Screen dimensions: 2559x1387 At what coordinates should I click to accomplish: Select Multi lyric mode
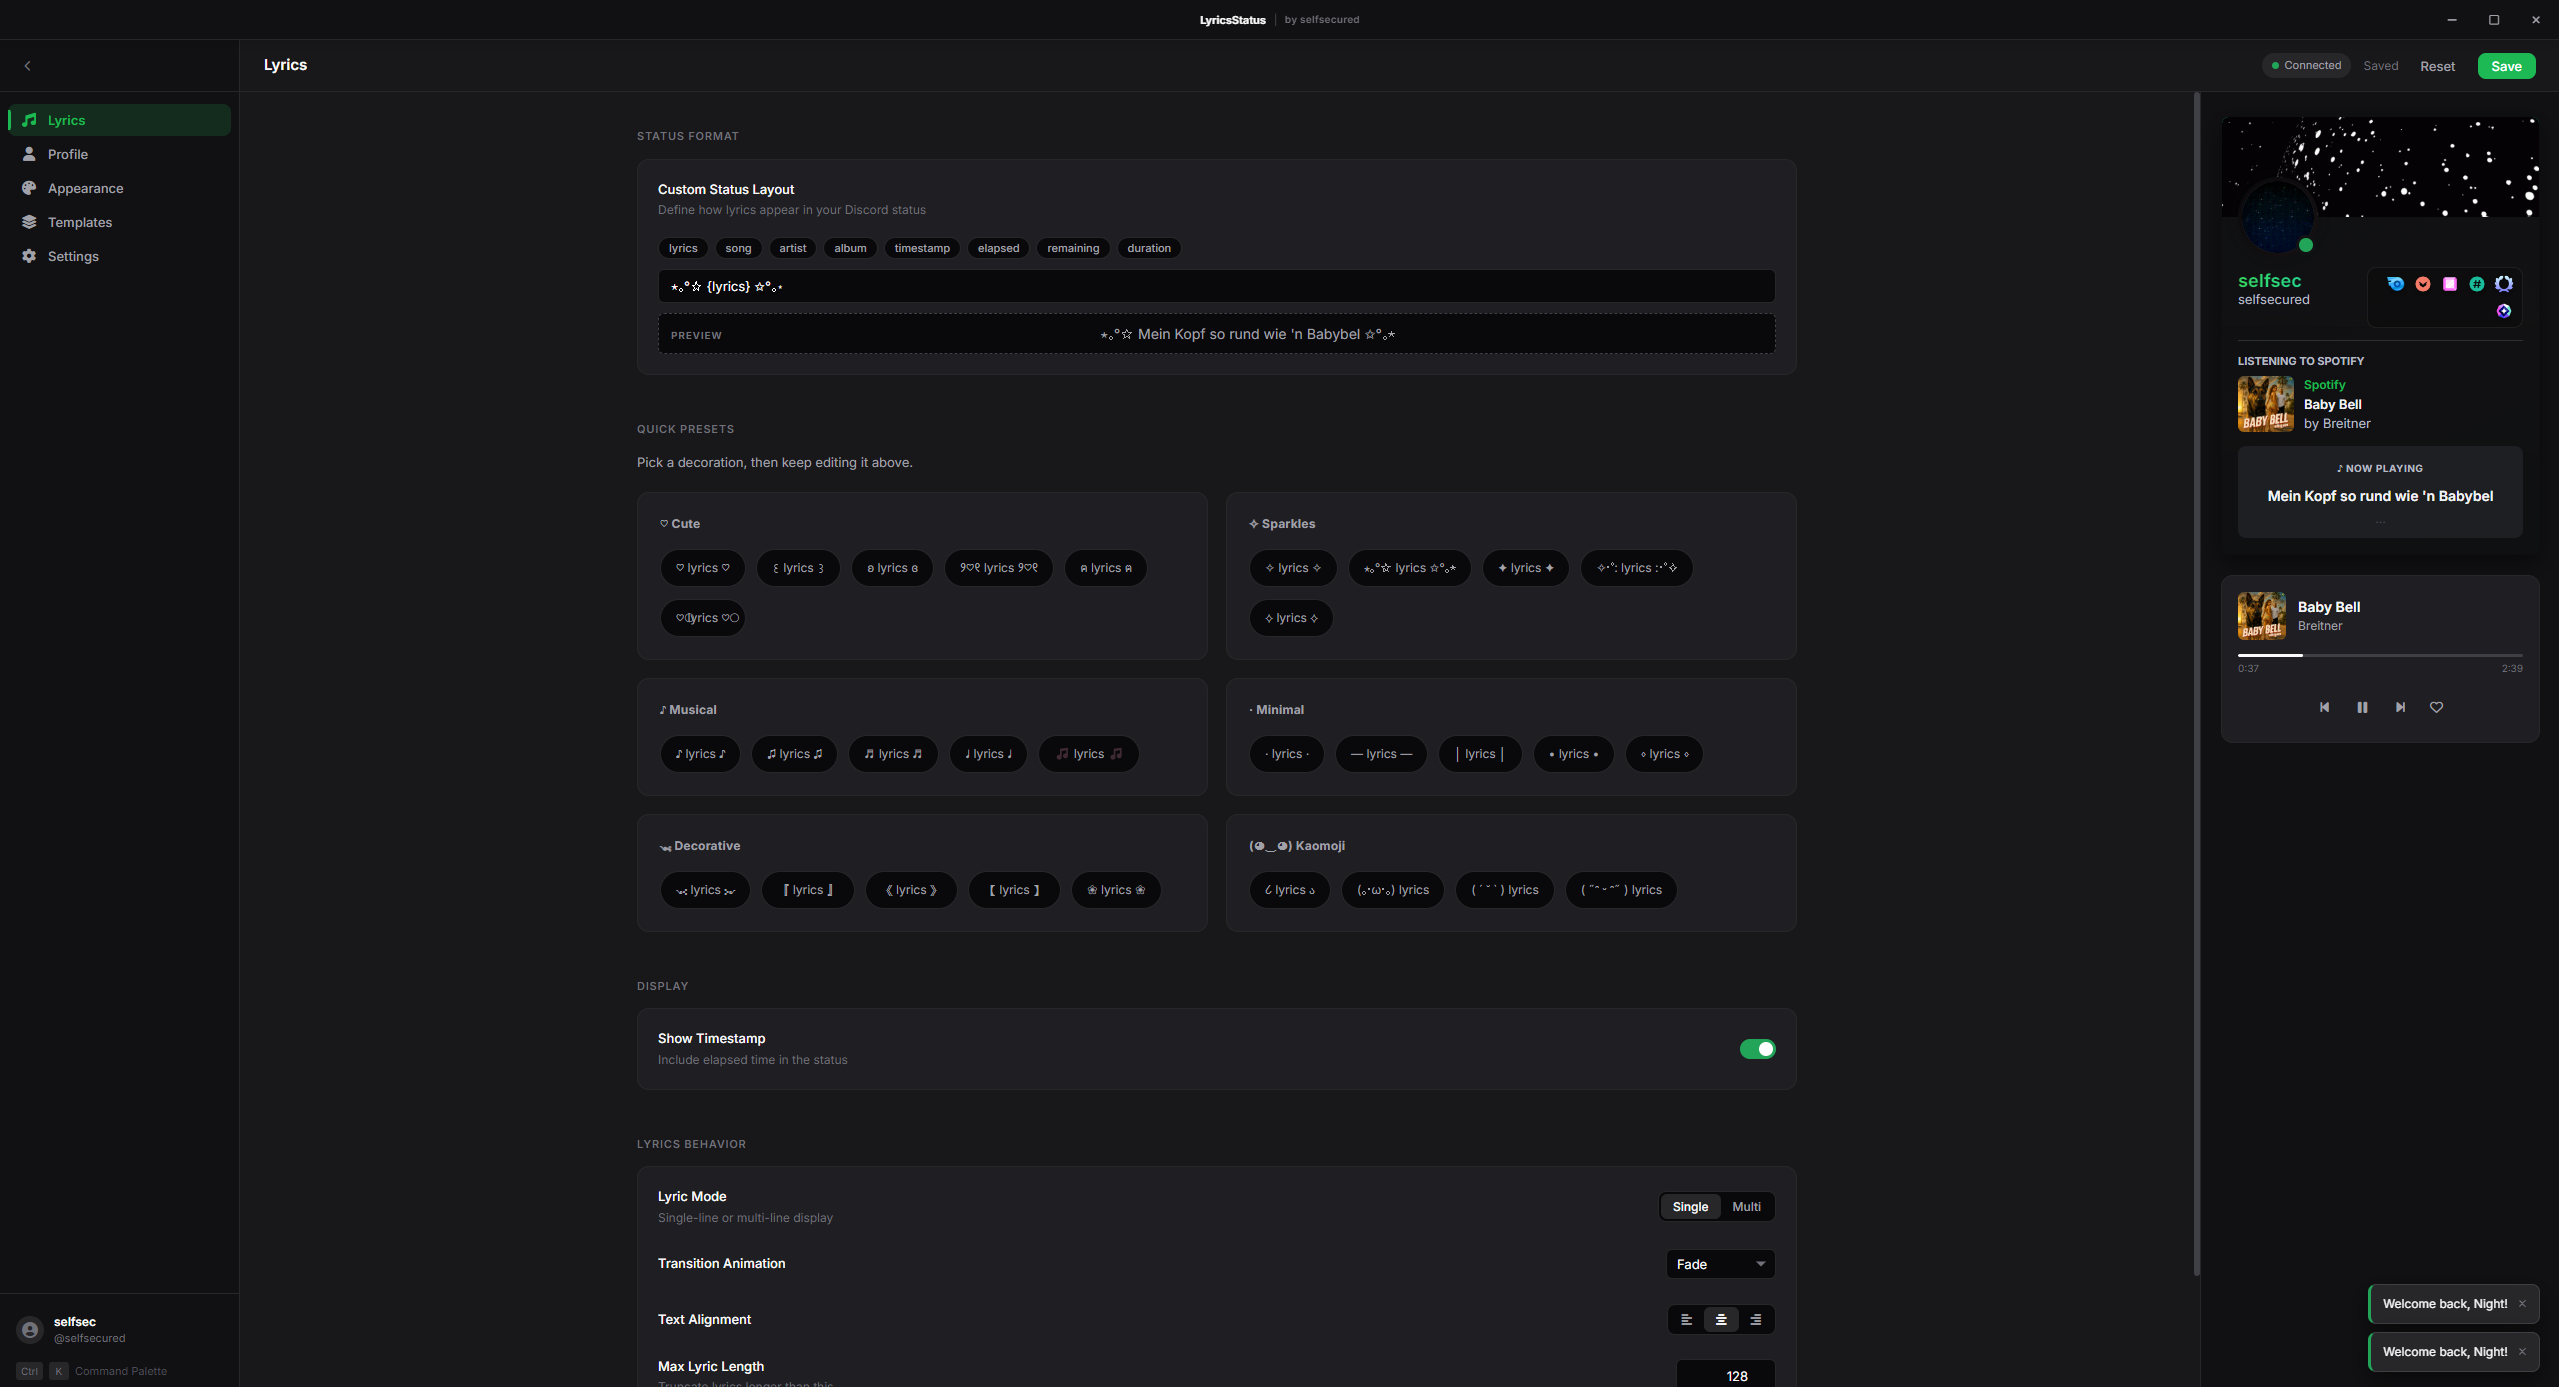(1746, 1207)
